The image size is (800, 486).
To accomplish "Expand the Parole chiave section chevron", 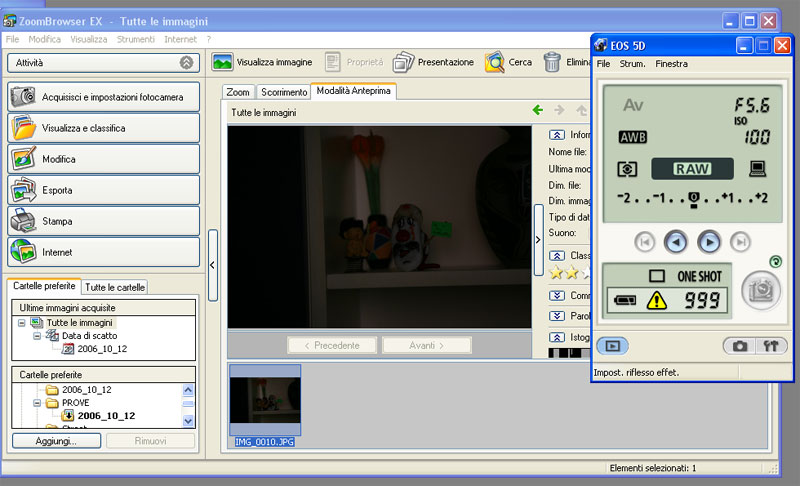I will [557, 316].
